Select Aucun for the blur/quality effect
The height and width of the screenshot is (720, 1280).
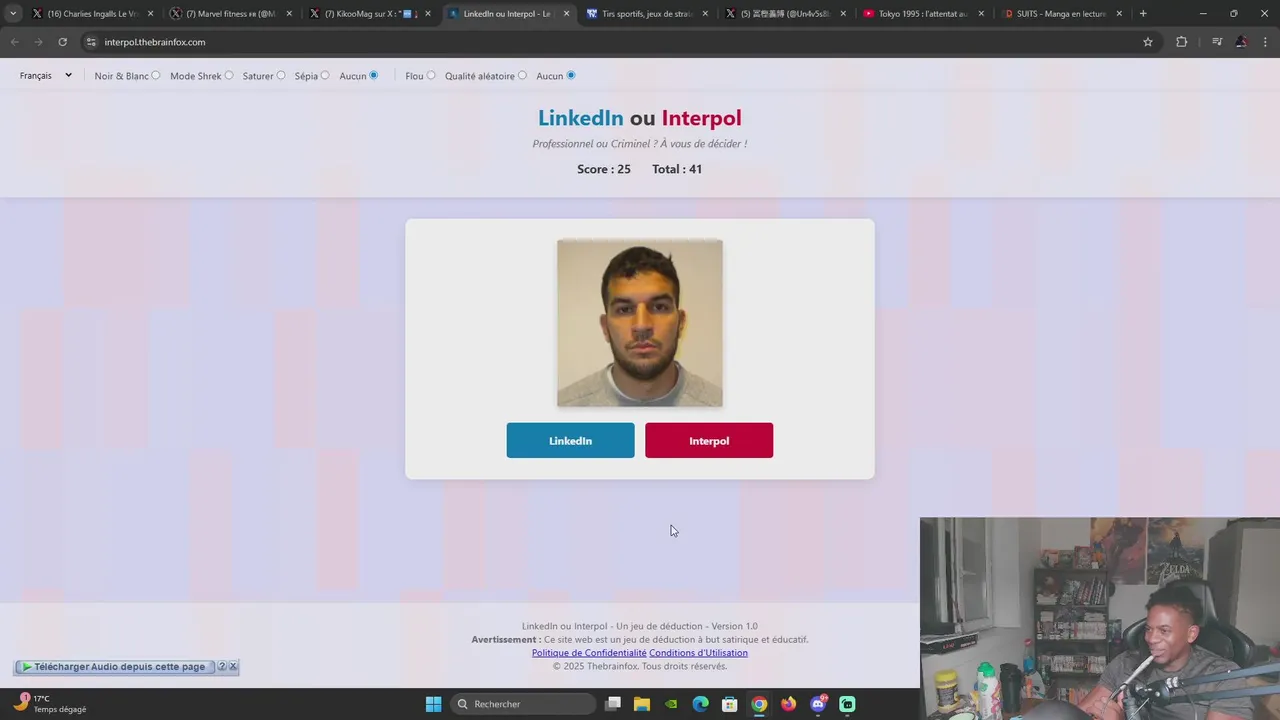571,76
